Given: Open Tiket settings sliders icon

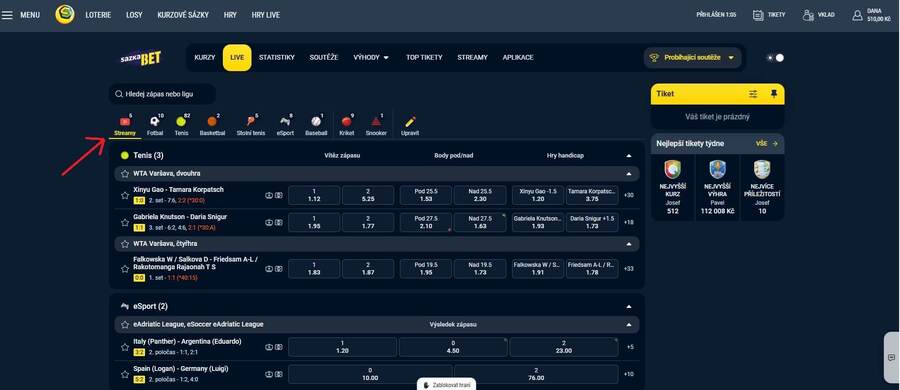Looking at the screenshot, I should [x=753, y=94].
